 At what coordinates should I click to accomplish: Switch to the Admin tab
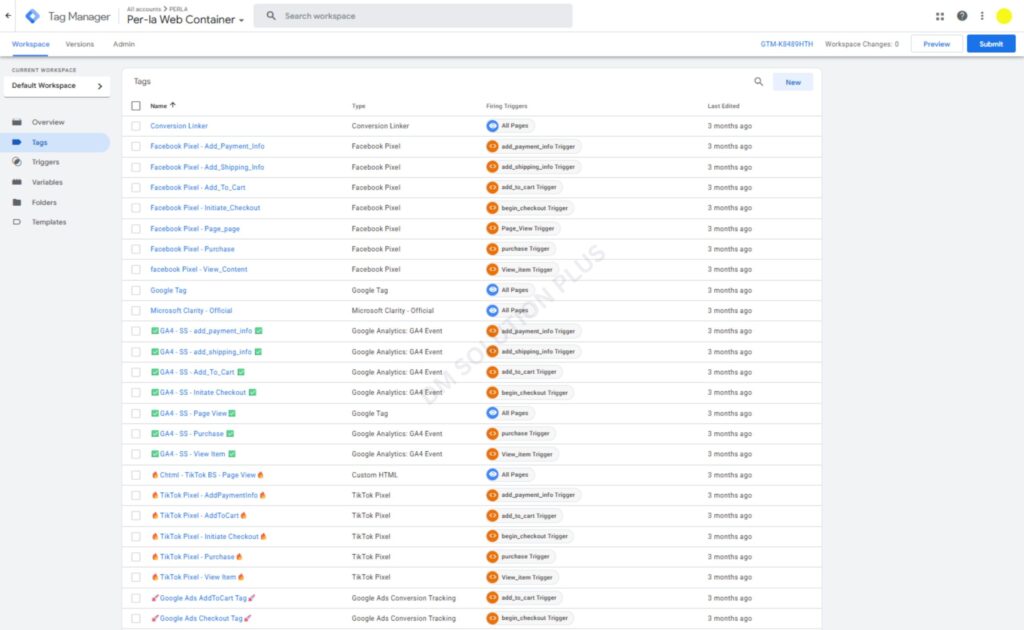(124, 44)
